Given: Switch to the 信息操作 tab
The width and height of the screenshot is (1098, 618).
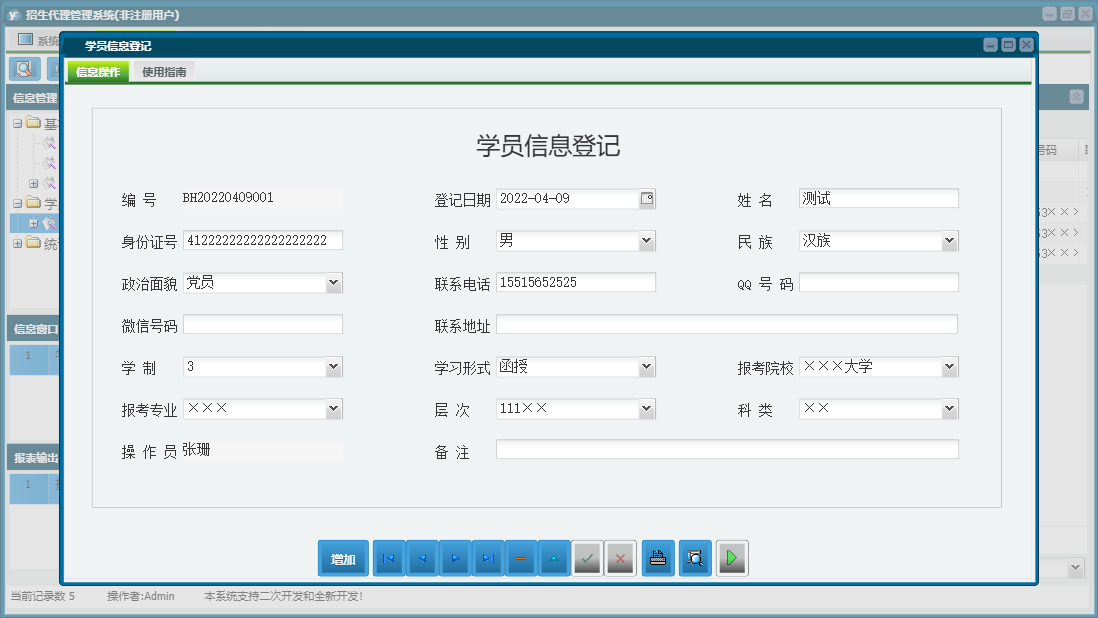Looking at the screenshot, I should pyautogui.click(x=98, y=71).
